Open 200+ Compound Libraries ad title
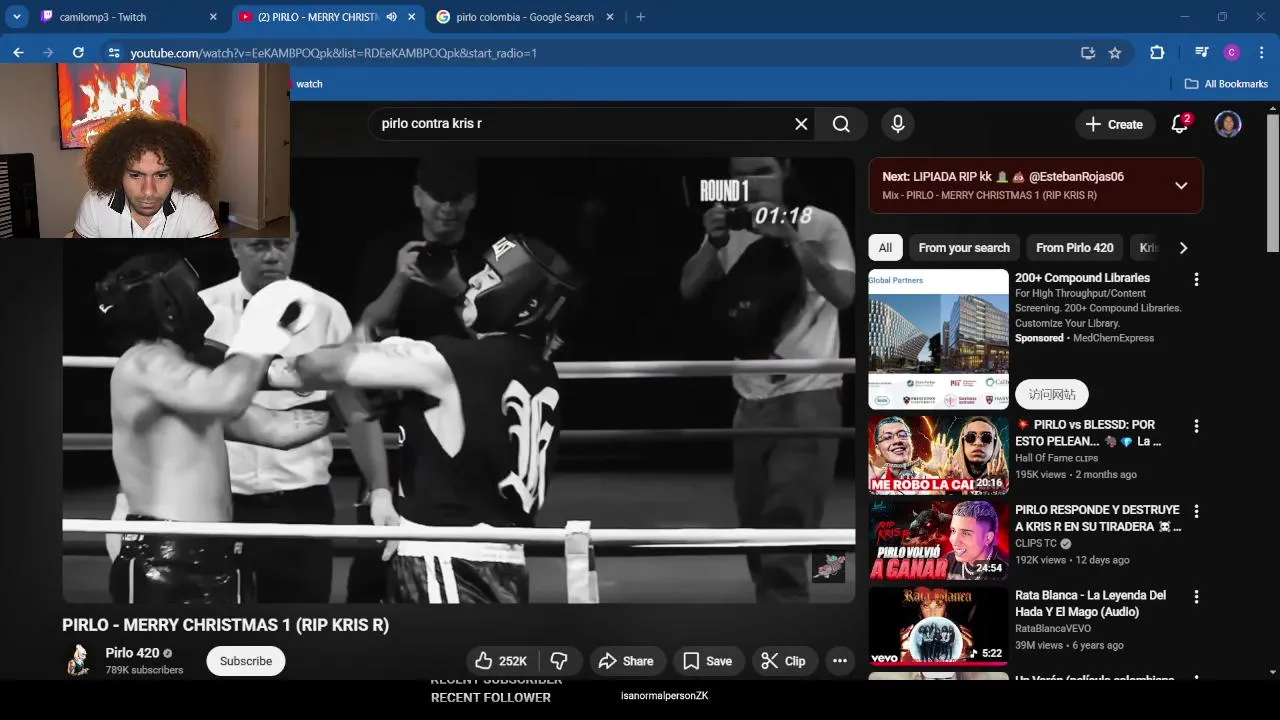1280x720 pixels. pos(1082,278)
